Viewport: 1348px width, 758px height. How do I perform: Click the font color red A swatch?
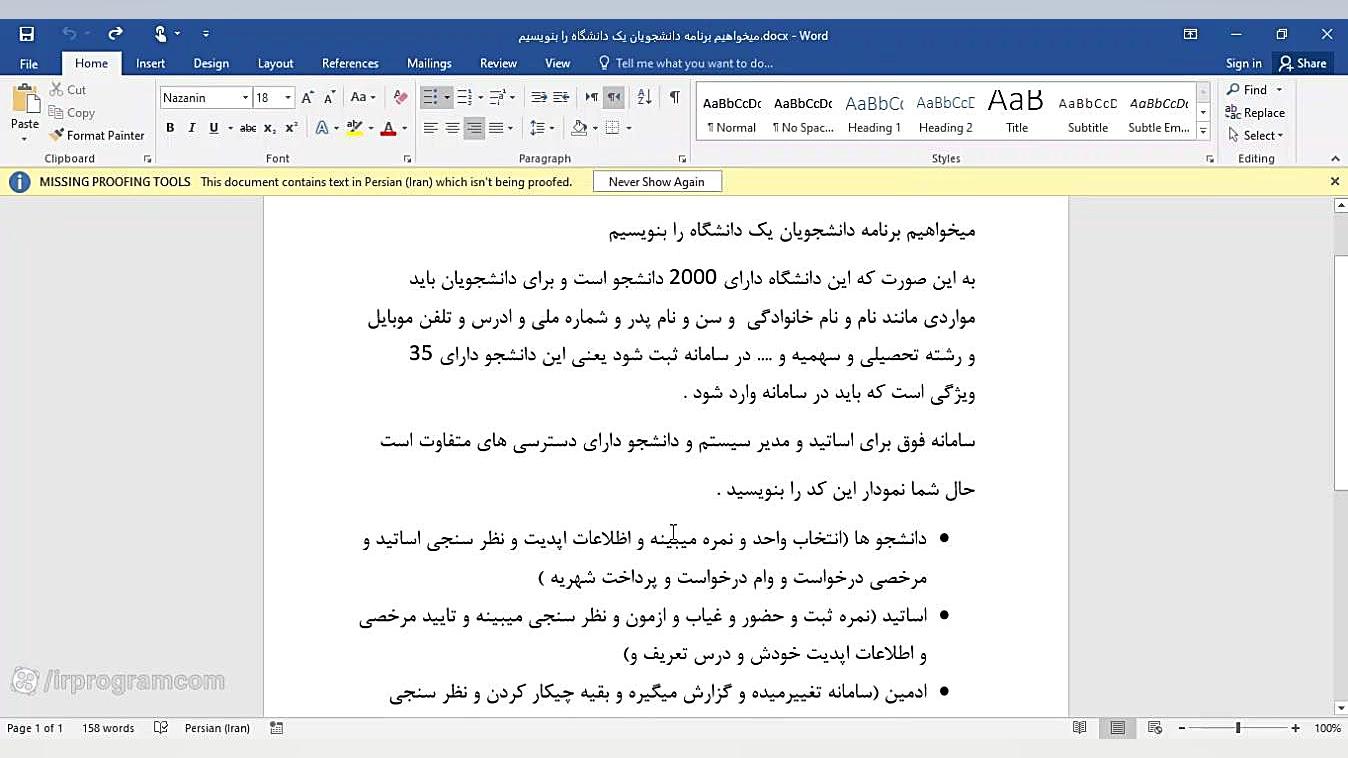389,128
